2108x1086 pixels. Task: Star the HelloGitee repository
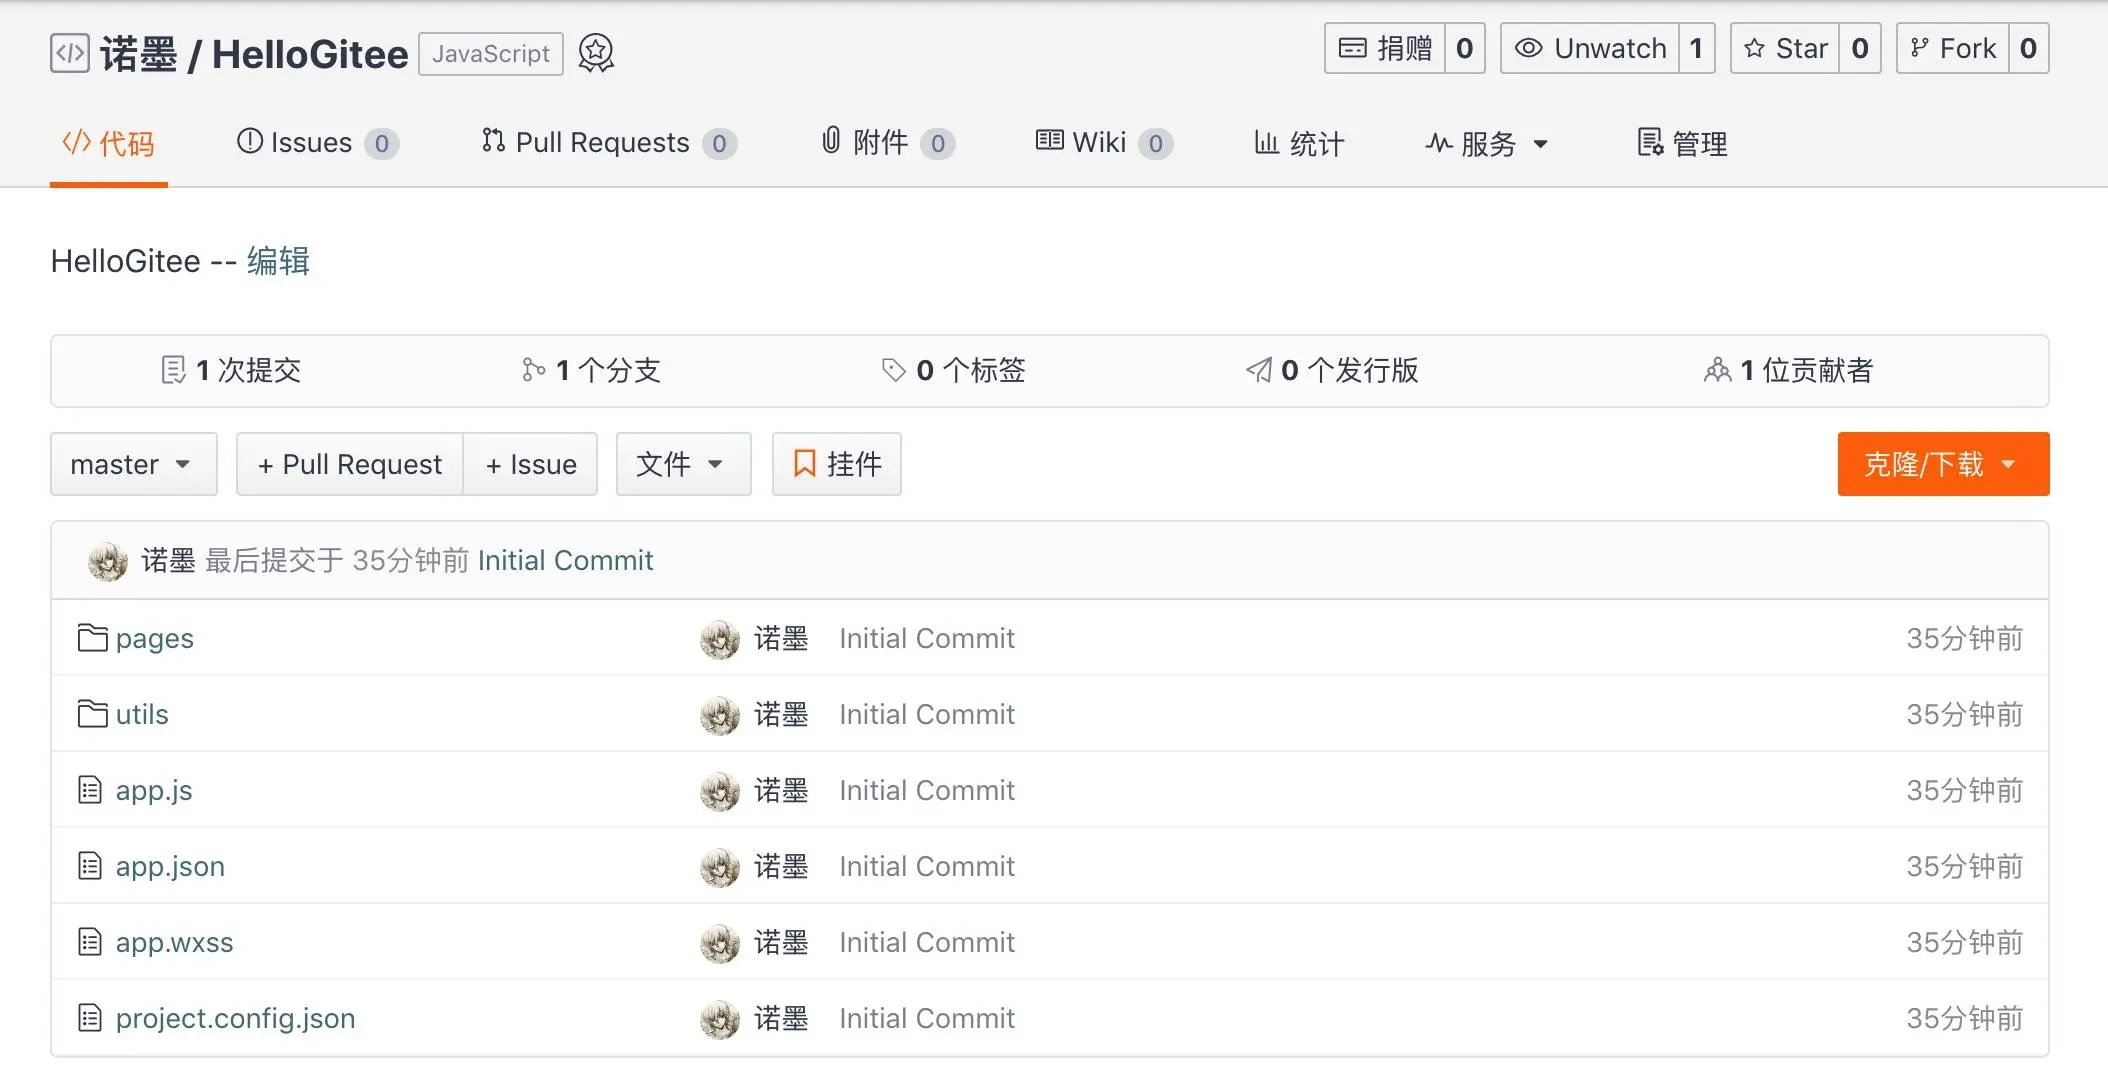coord(1785,48)
